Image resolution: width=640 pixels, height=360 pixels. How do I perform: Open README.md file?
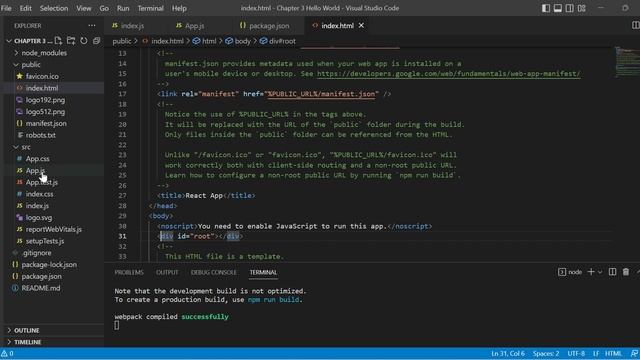click(x=41, y=288)
